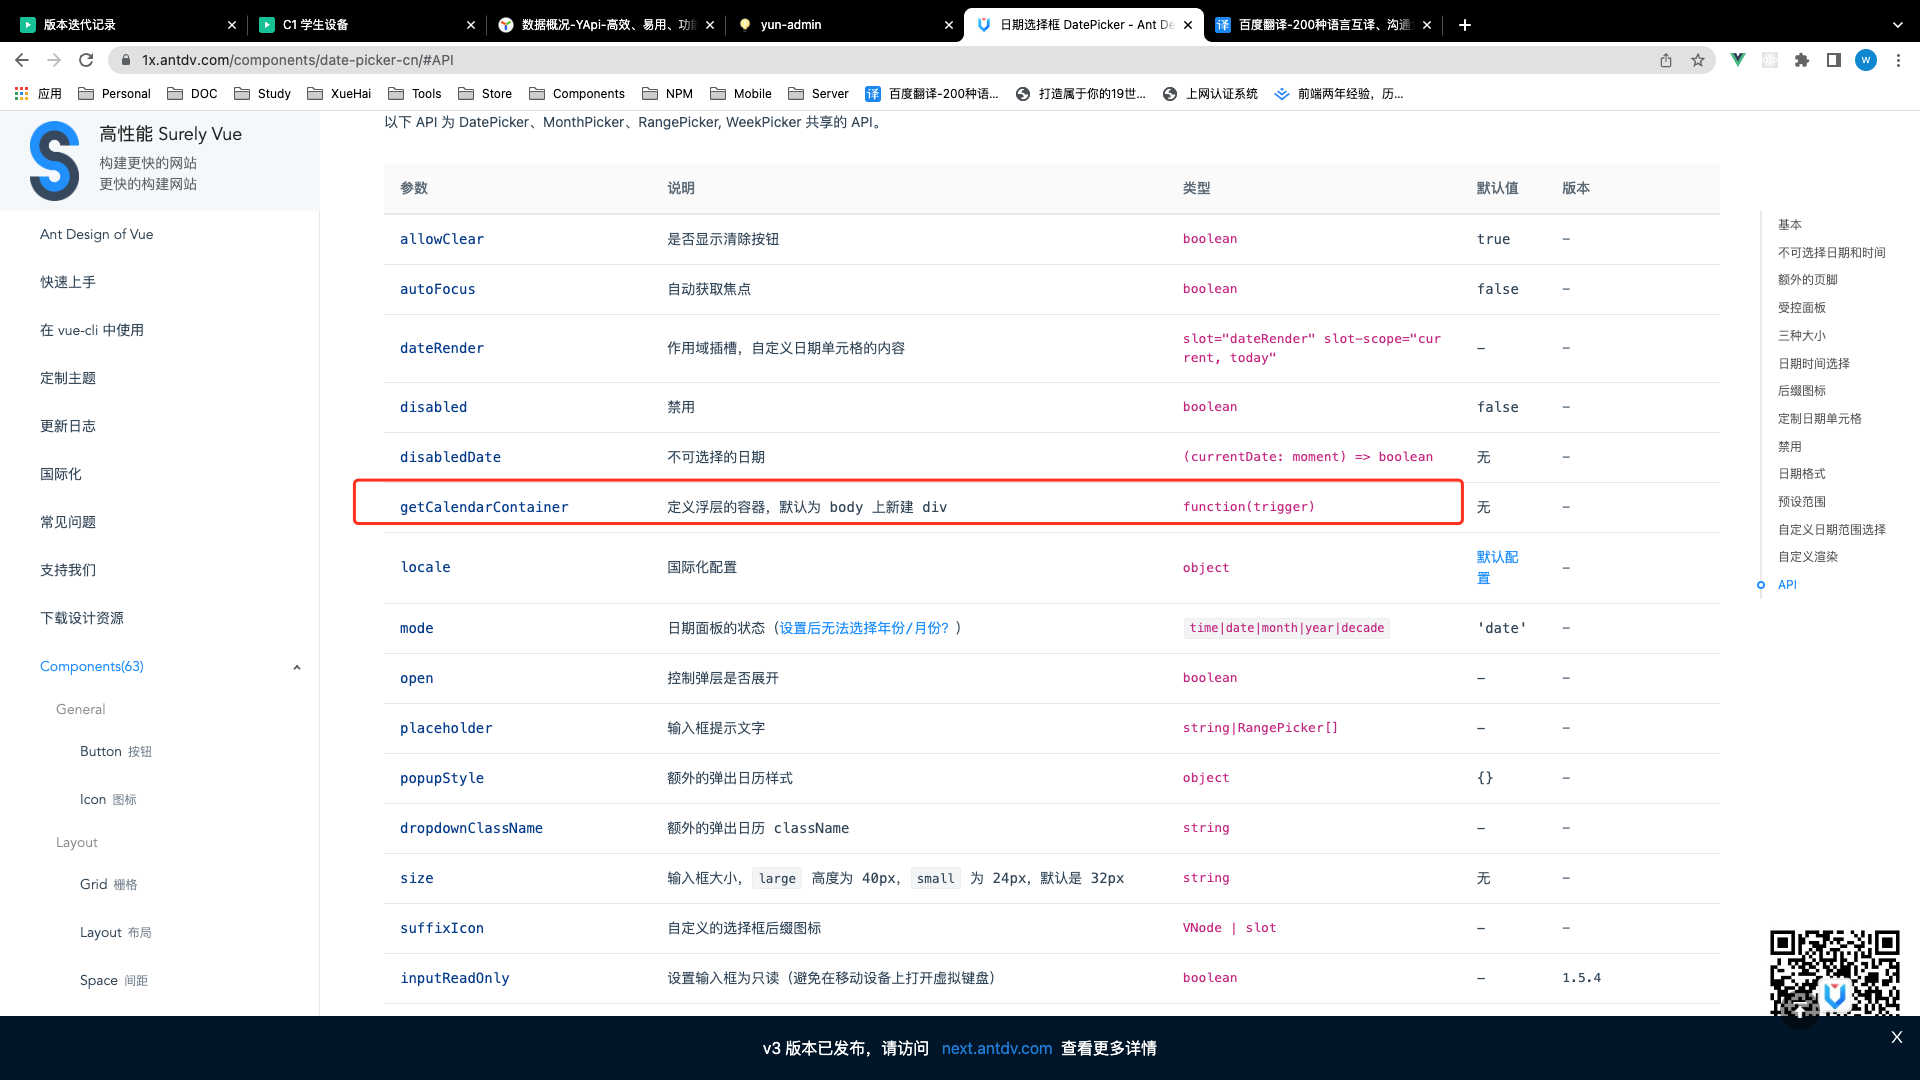
Task: Bookmark page with the star icon
Action: click(x=1698, y=60)
